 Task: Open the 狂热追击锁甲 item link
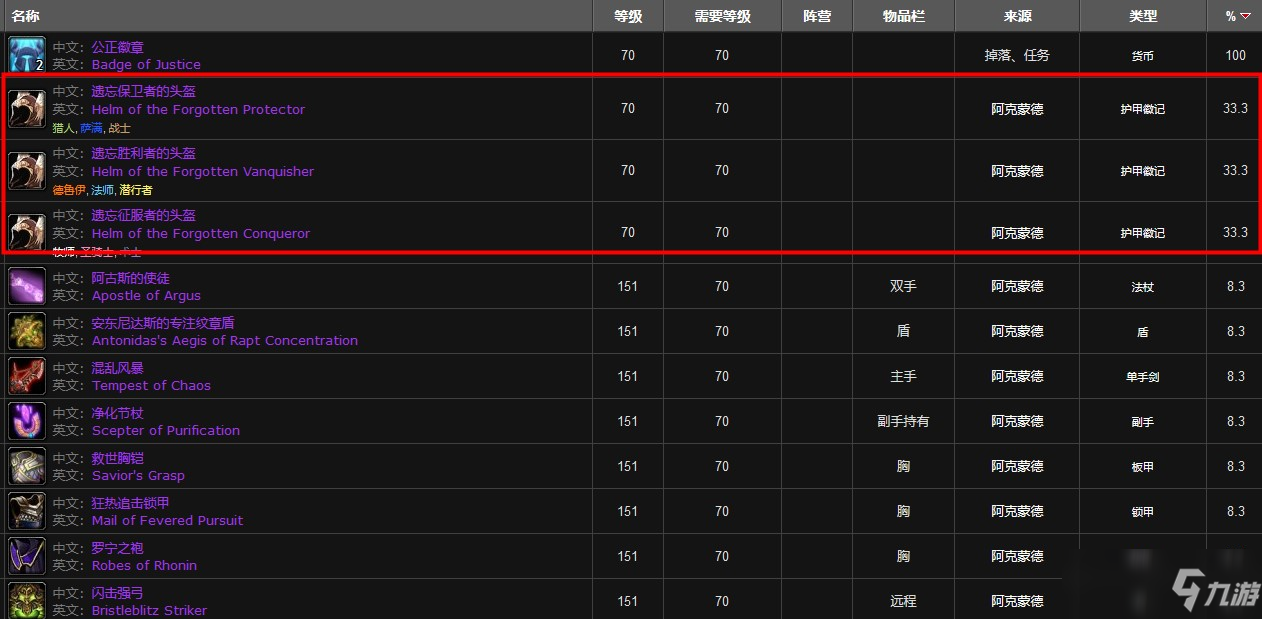click(x=131, y=502)
